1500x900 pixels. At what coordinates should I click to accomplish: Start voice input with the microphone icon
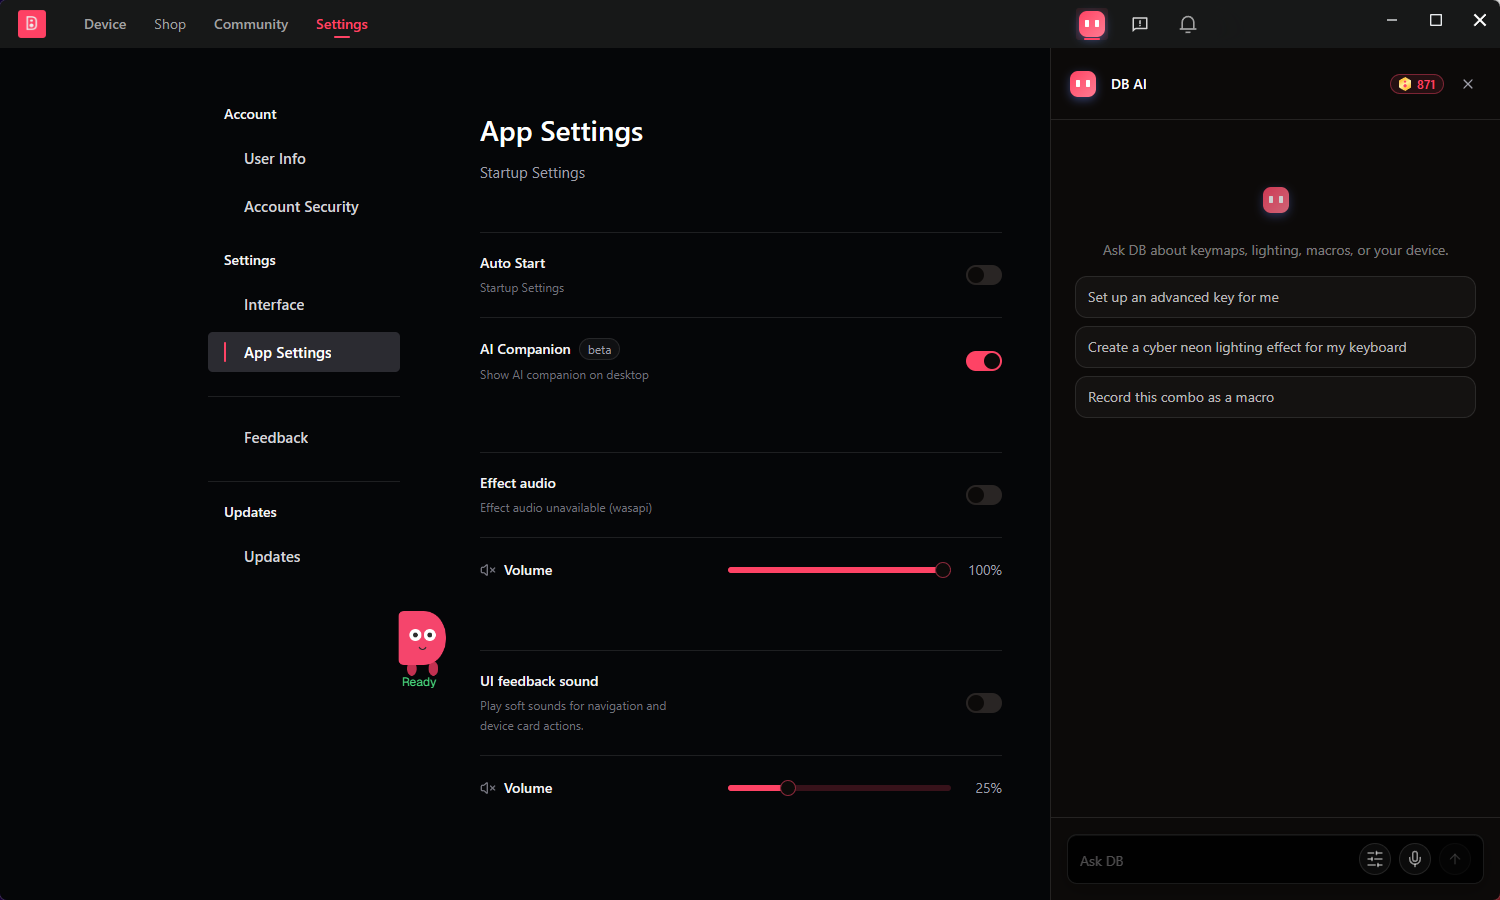pyautogui.click(x=1415, y=859)
